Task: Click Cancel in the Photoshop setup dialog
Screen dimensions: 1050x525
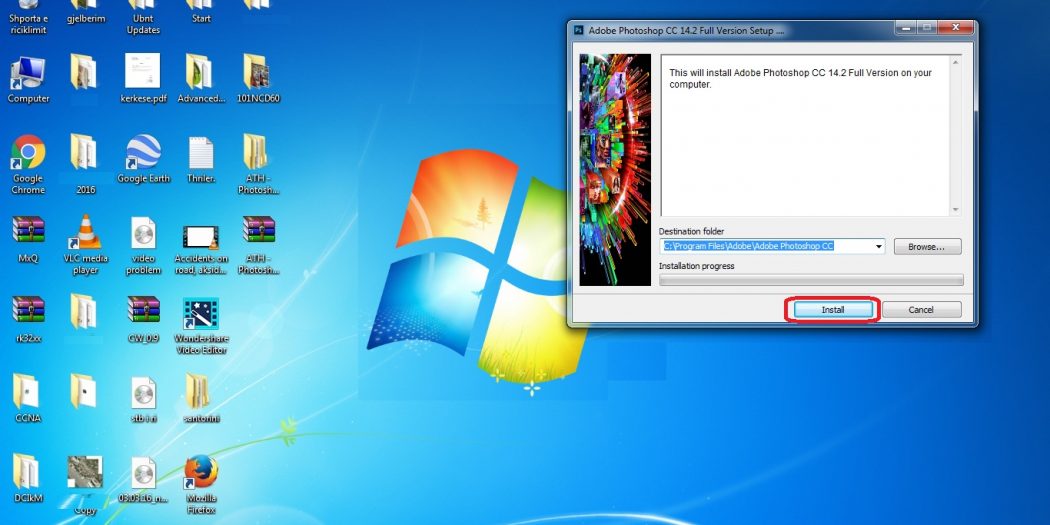Action: pyautogui.click(x=921, y=309)
